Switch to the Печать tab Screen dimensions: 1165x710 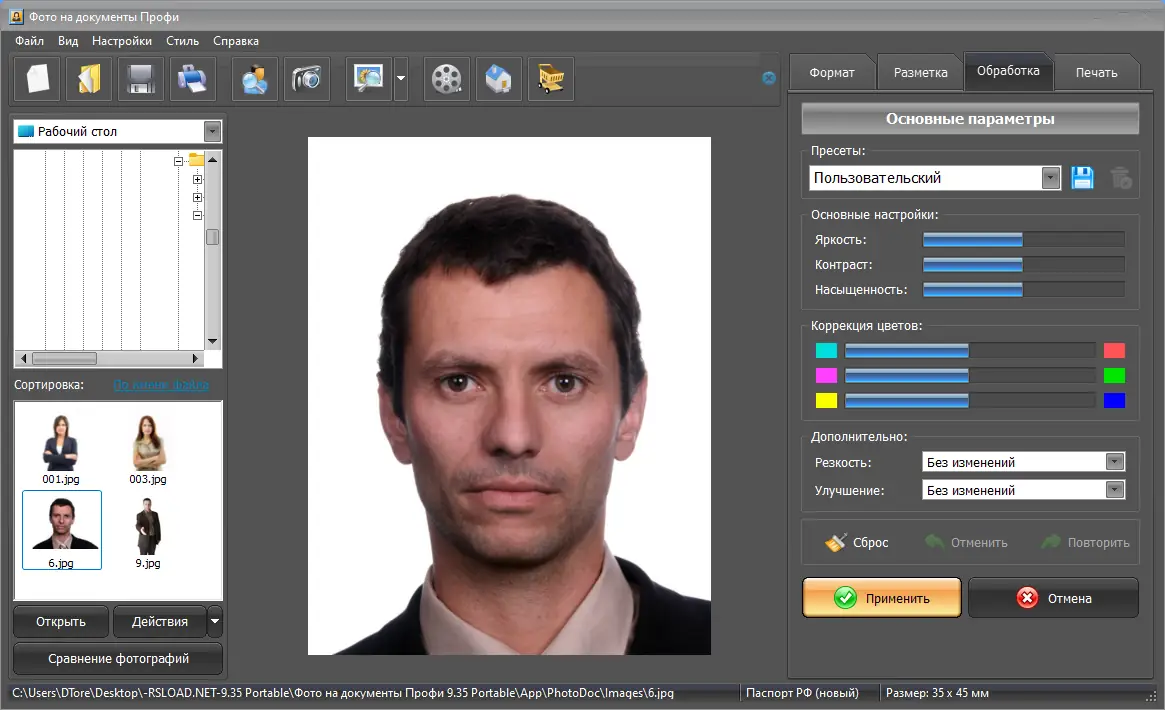click(1096, 72)
